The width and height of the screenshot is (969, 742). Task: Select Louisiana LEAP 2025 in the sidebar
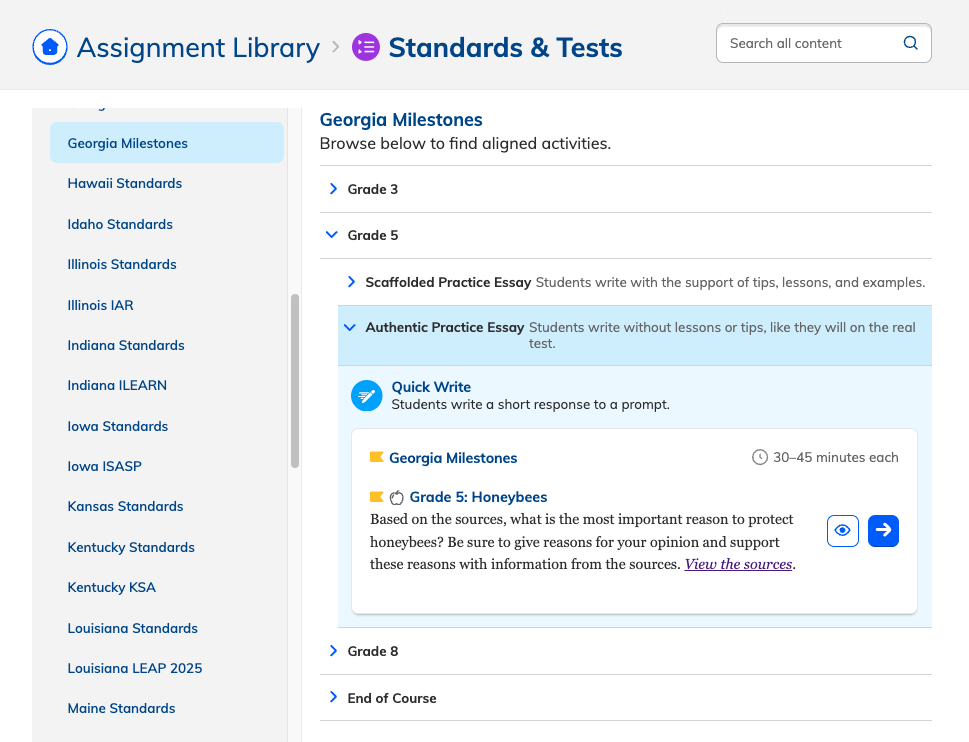135,668
